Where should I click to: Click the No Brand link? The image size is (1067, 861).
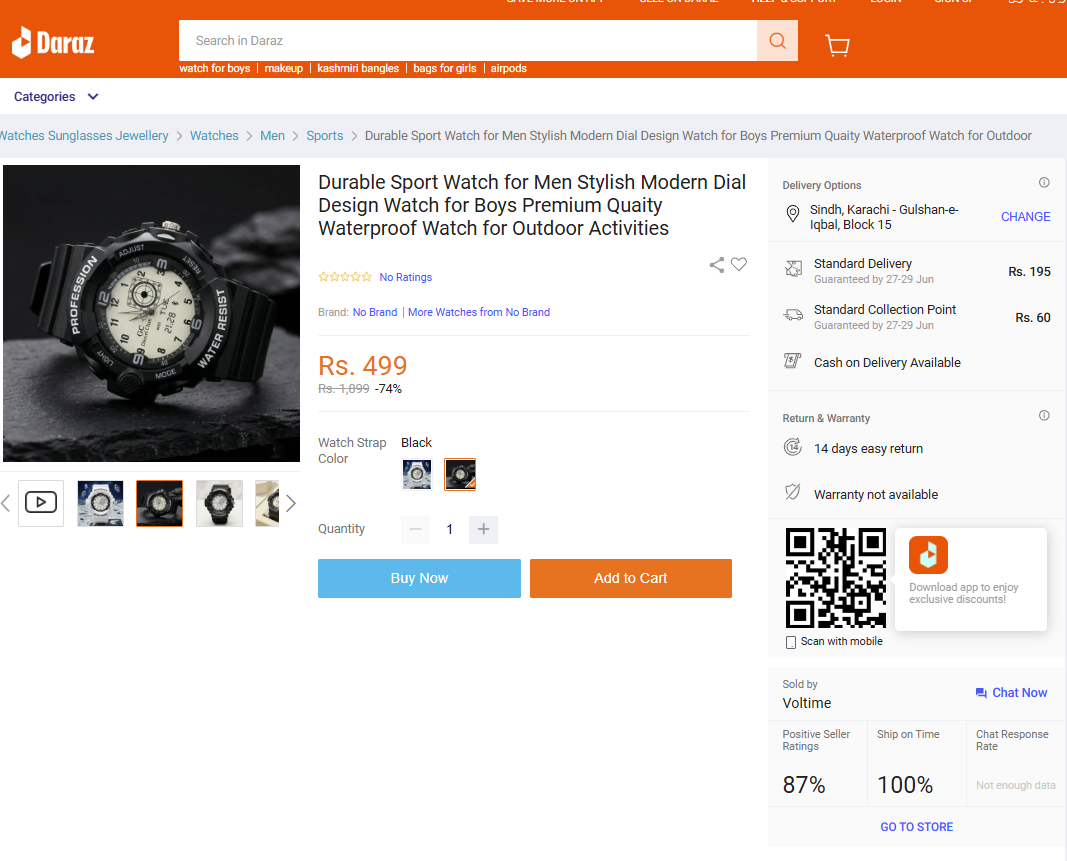(375, 312)
